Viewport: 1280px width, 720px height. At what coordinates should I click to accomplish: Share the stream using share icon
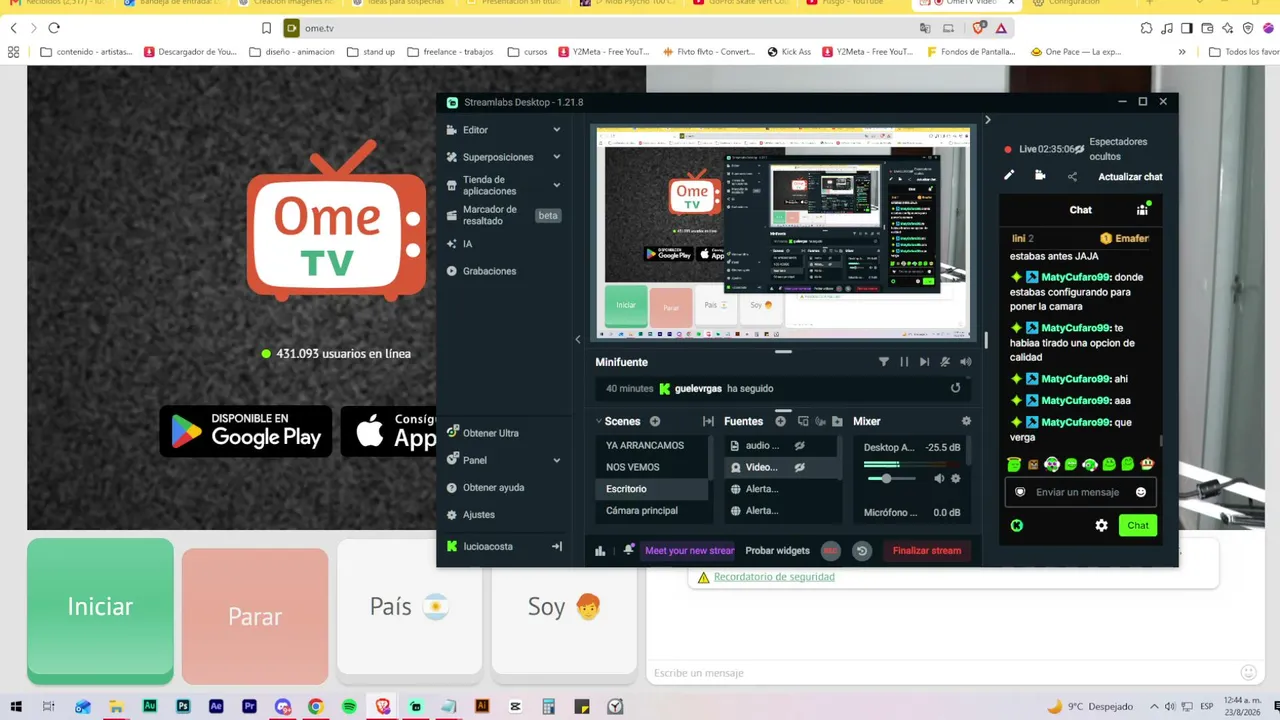pyautogui.click(x=1072, y=177)
